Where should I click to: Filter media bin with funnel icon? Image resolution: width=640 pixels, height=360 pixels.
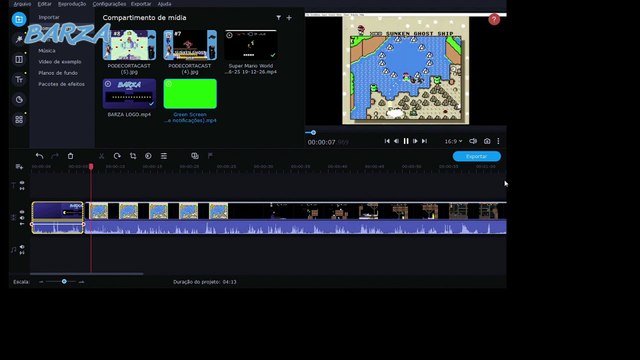click(278, 18)
